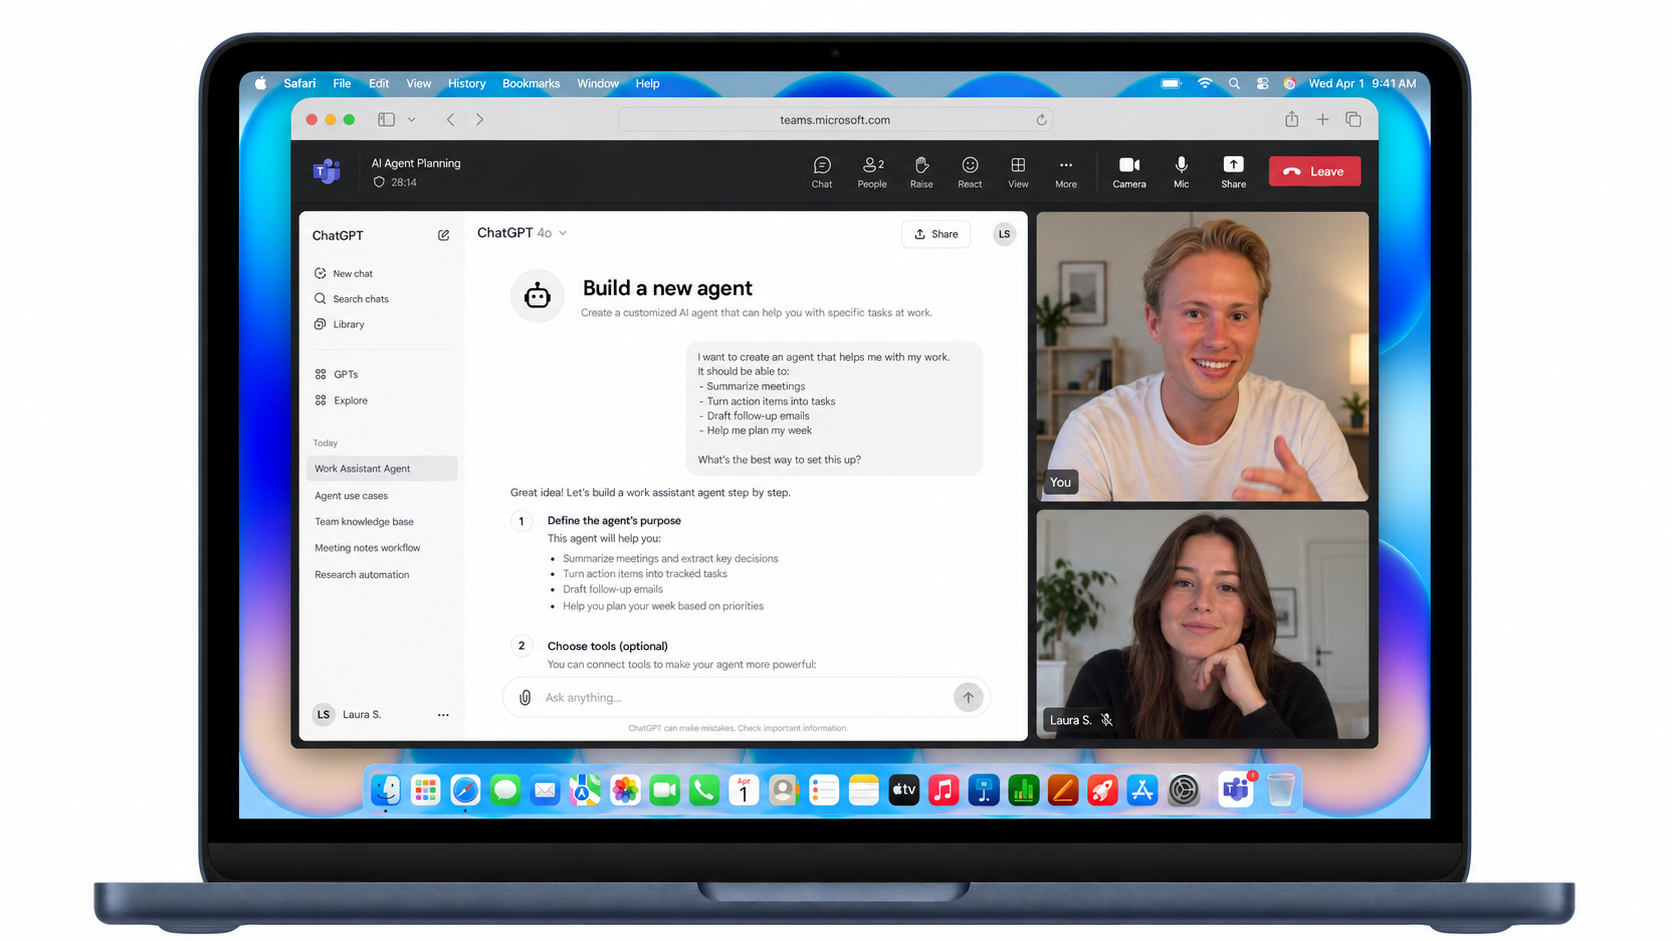
Task: Select Laura S. video tile
Action: [1202, 624]
